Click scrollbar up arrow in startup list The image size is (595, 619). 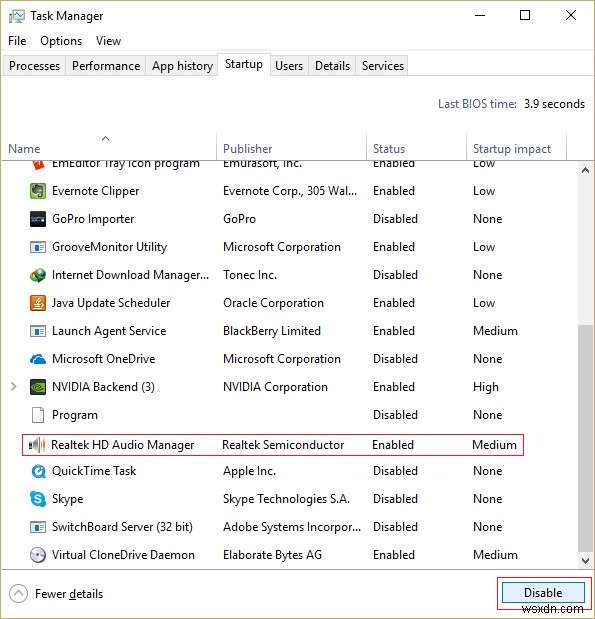[x=585, y=171]
